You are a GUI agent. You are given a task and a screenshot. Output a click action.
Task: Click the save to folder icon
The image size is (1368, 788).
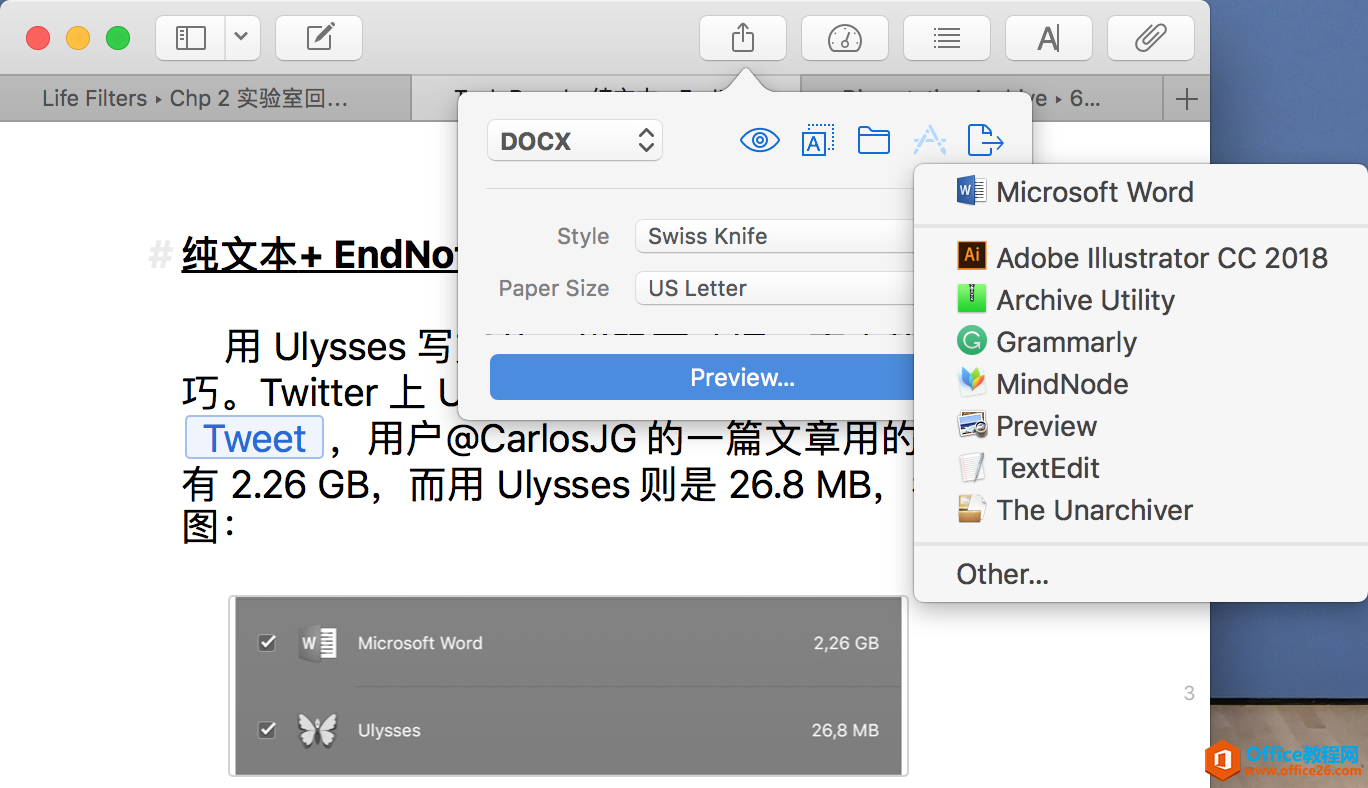(874, 141)
